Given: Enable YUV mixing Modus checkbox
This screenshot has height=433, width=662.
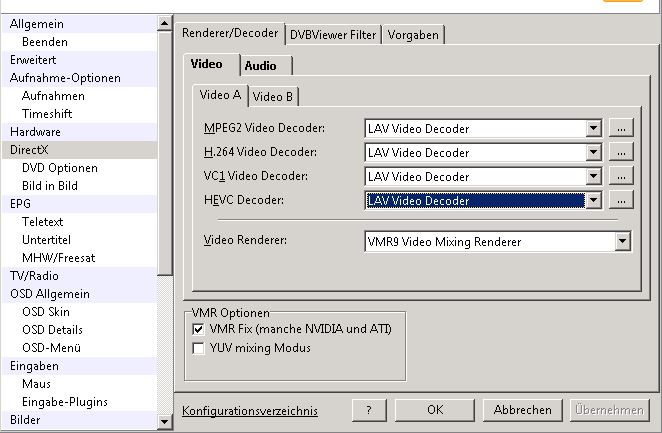Looking at the screenshot, I should click(x=198, y=348).
